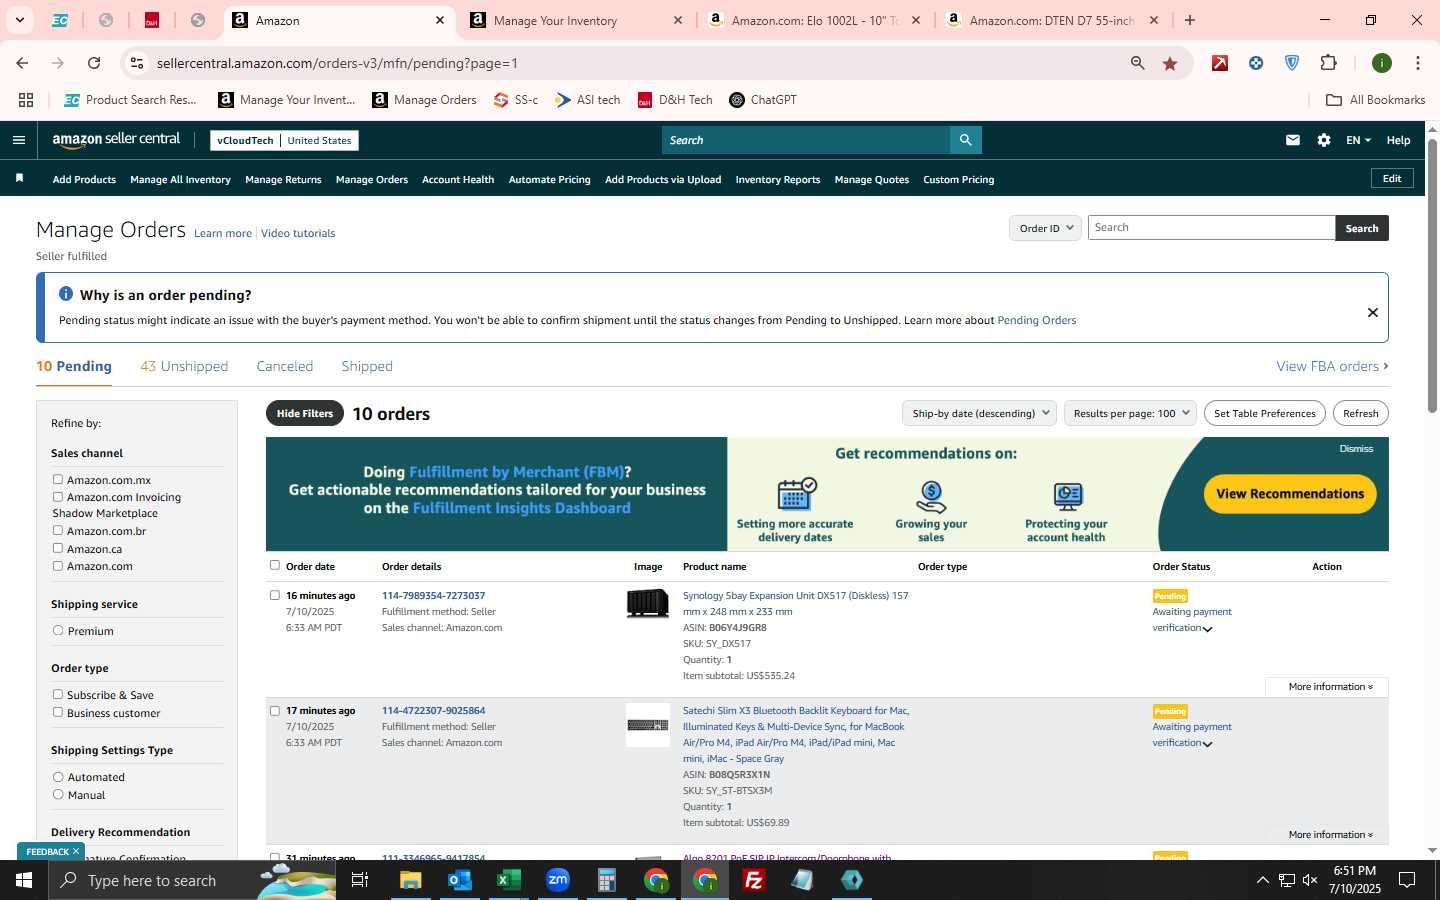
Task: Click the bookmark flag icon beside Add Products
Action: click(19, 178)
